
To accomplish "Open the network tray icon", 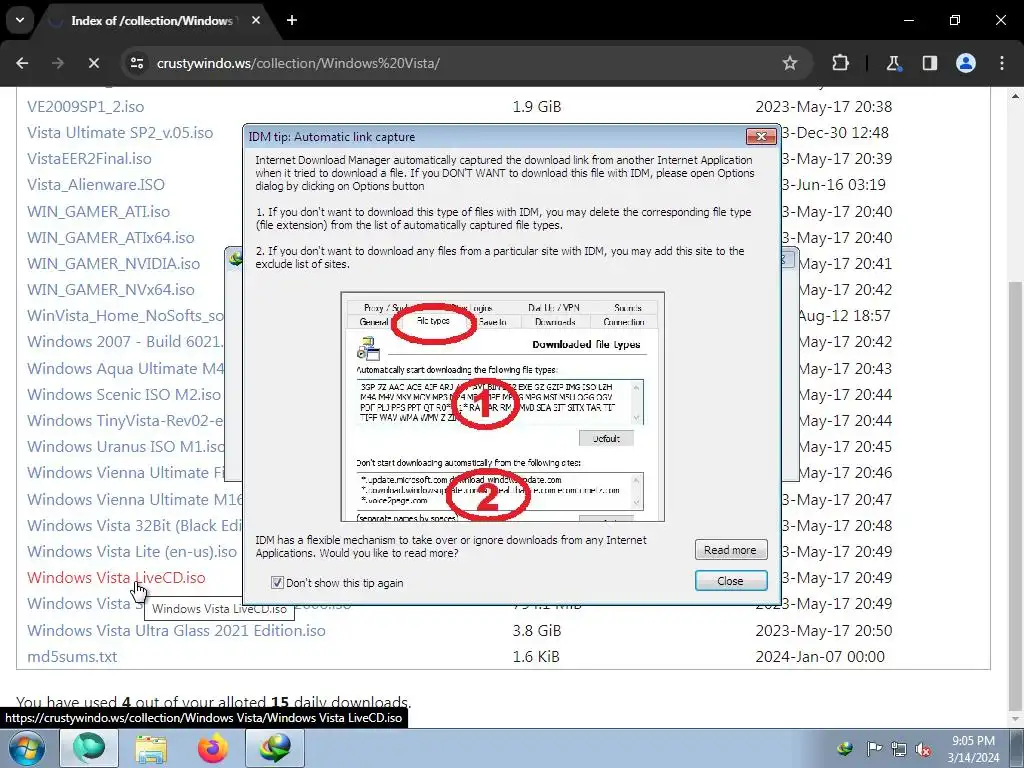I will click(899, 750).
